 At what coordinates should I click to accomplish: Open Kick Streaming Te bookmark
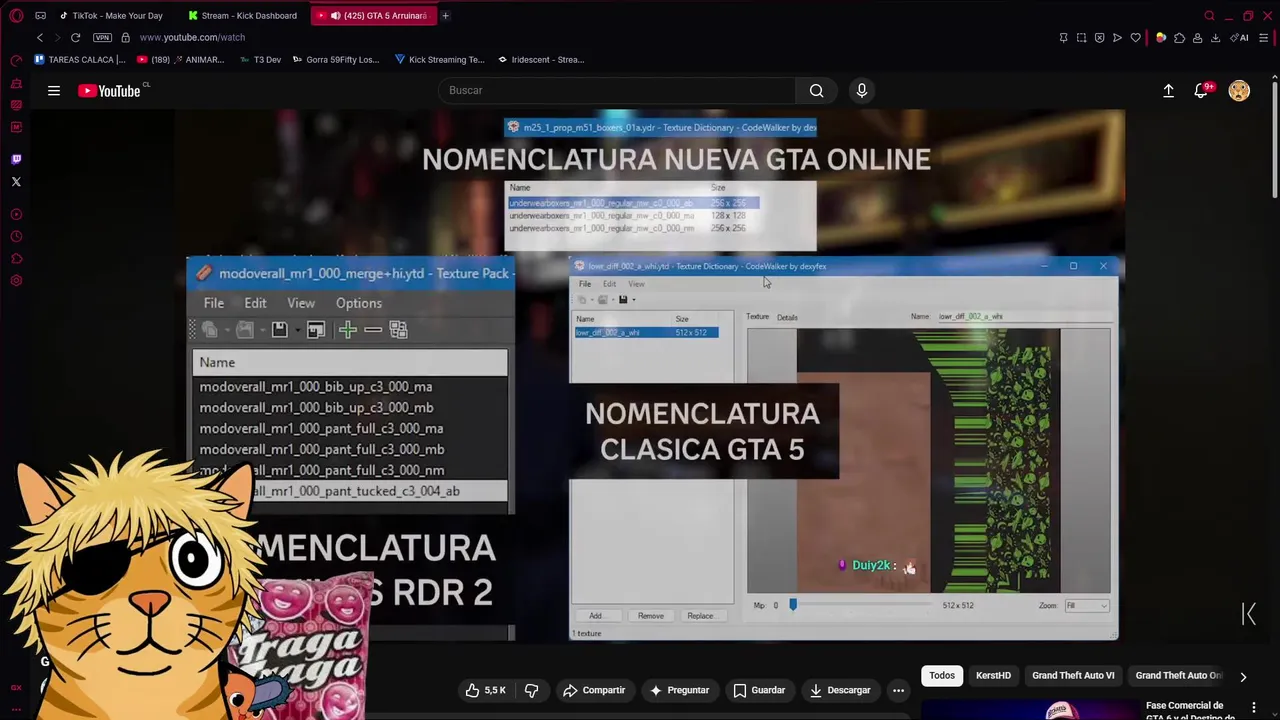pyautogui.click(x=439, y=60)
